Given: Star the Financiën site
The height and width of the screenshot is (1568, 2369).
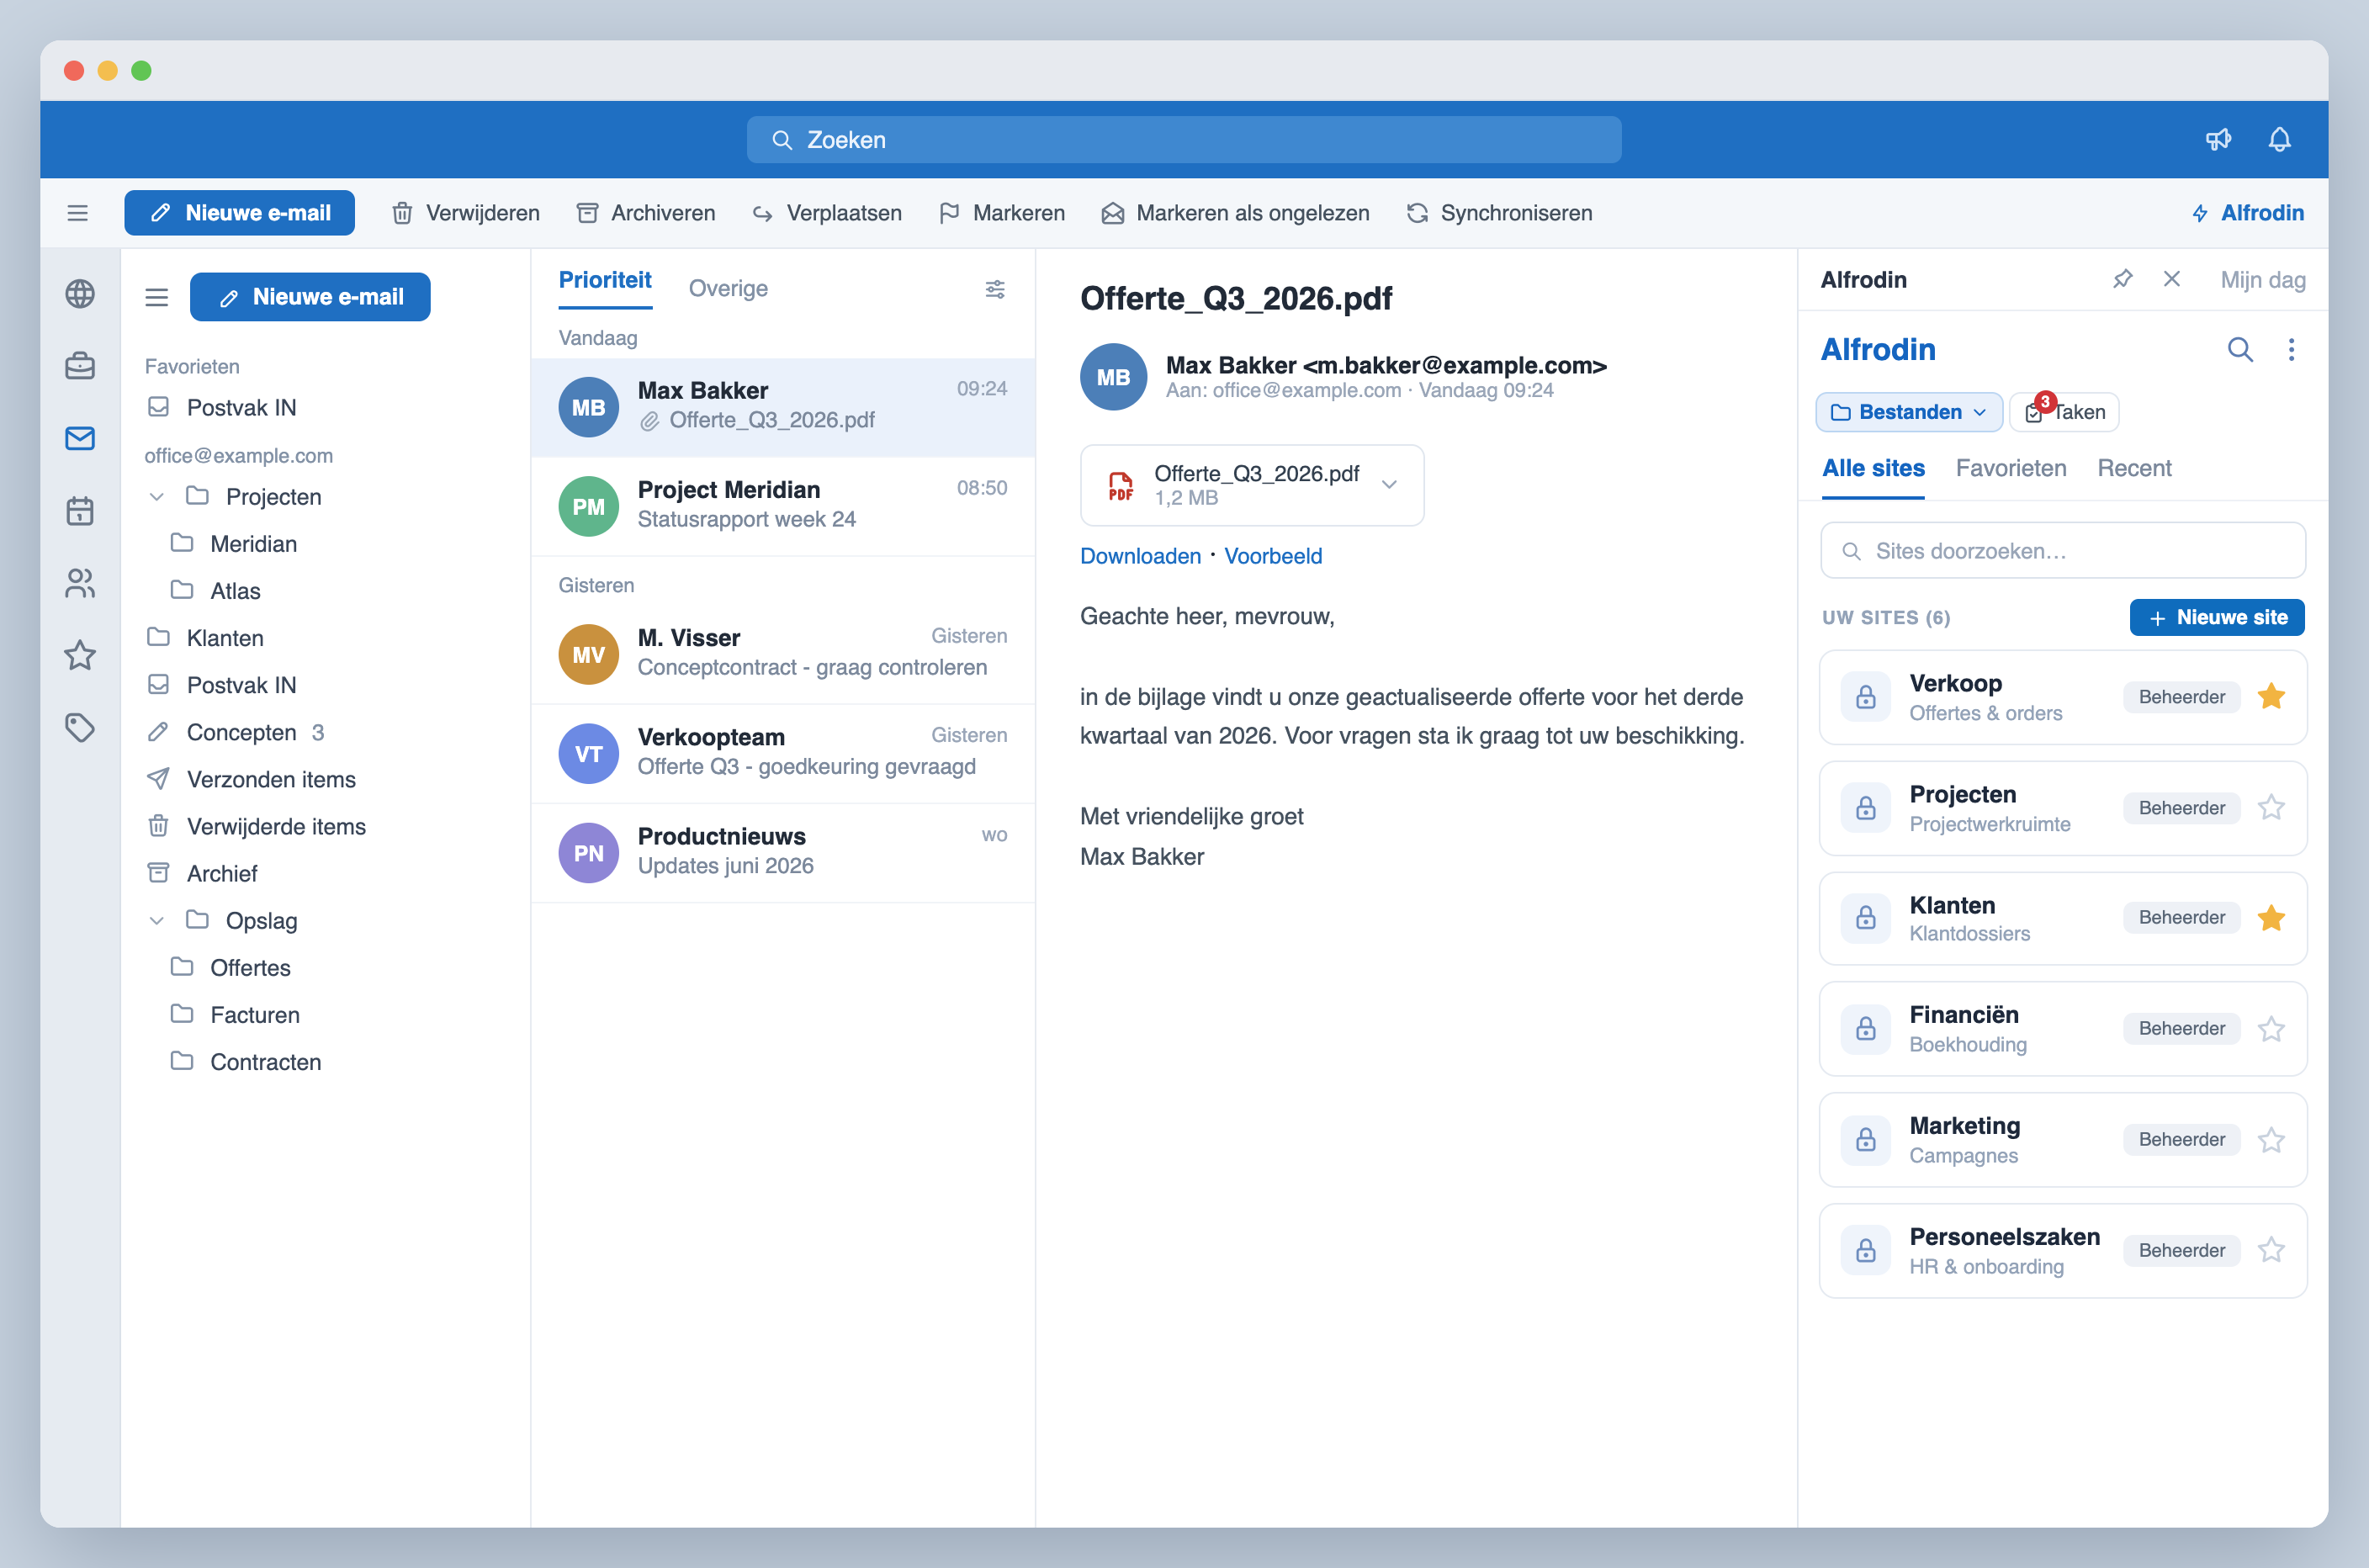Looking at the screenshot, I should [x=2271, y=1028].
